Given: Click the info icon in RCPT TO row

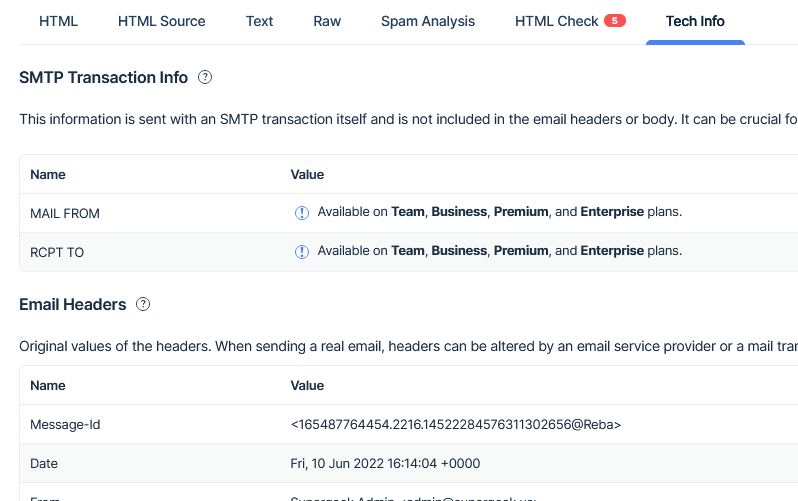Looking at the screenshot, I should click(x=302, y=252).
